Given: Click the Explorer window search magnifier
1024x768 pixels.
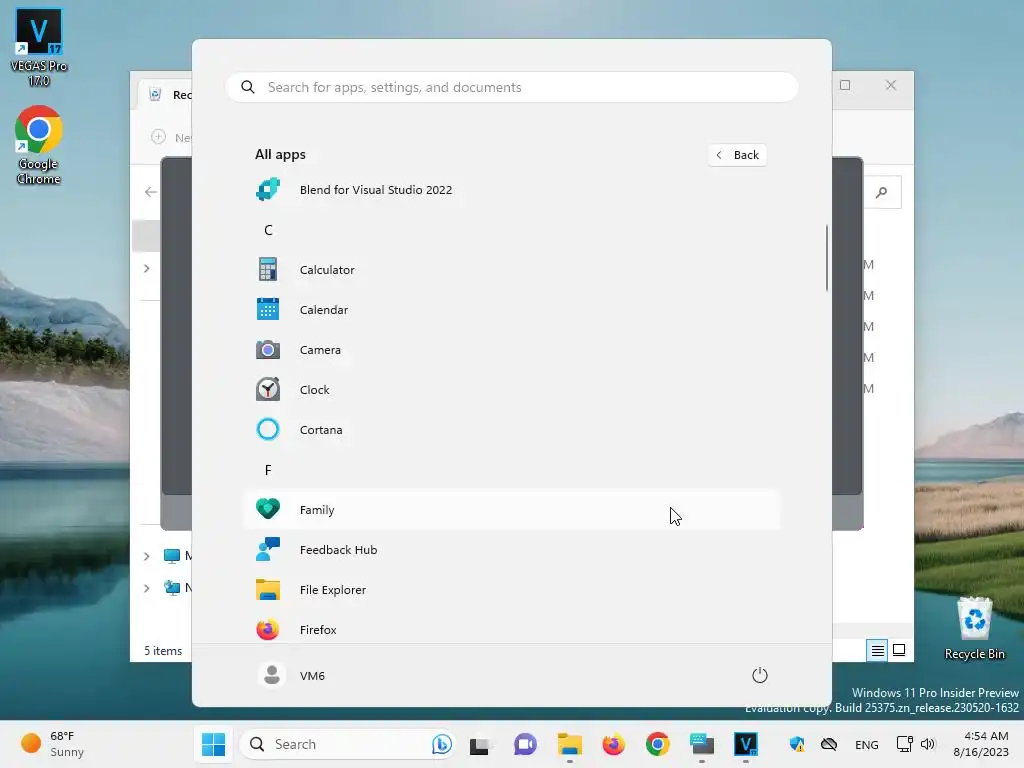Looking at the screenshot, I should (x=882, y=192).
